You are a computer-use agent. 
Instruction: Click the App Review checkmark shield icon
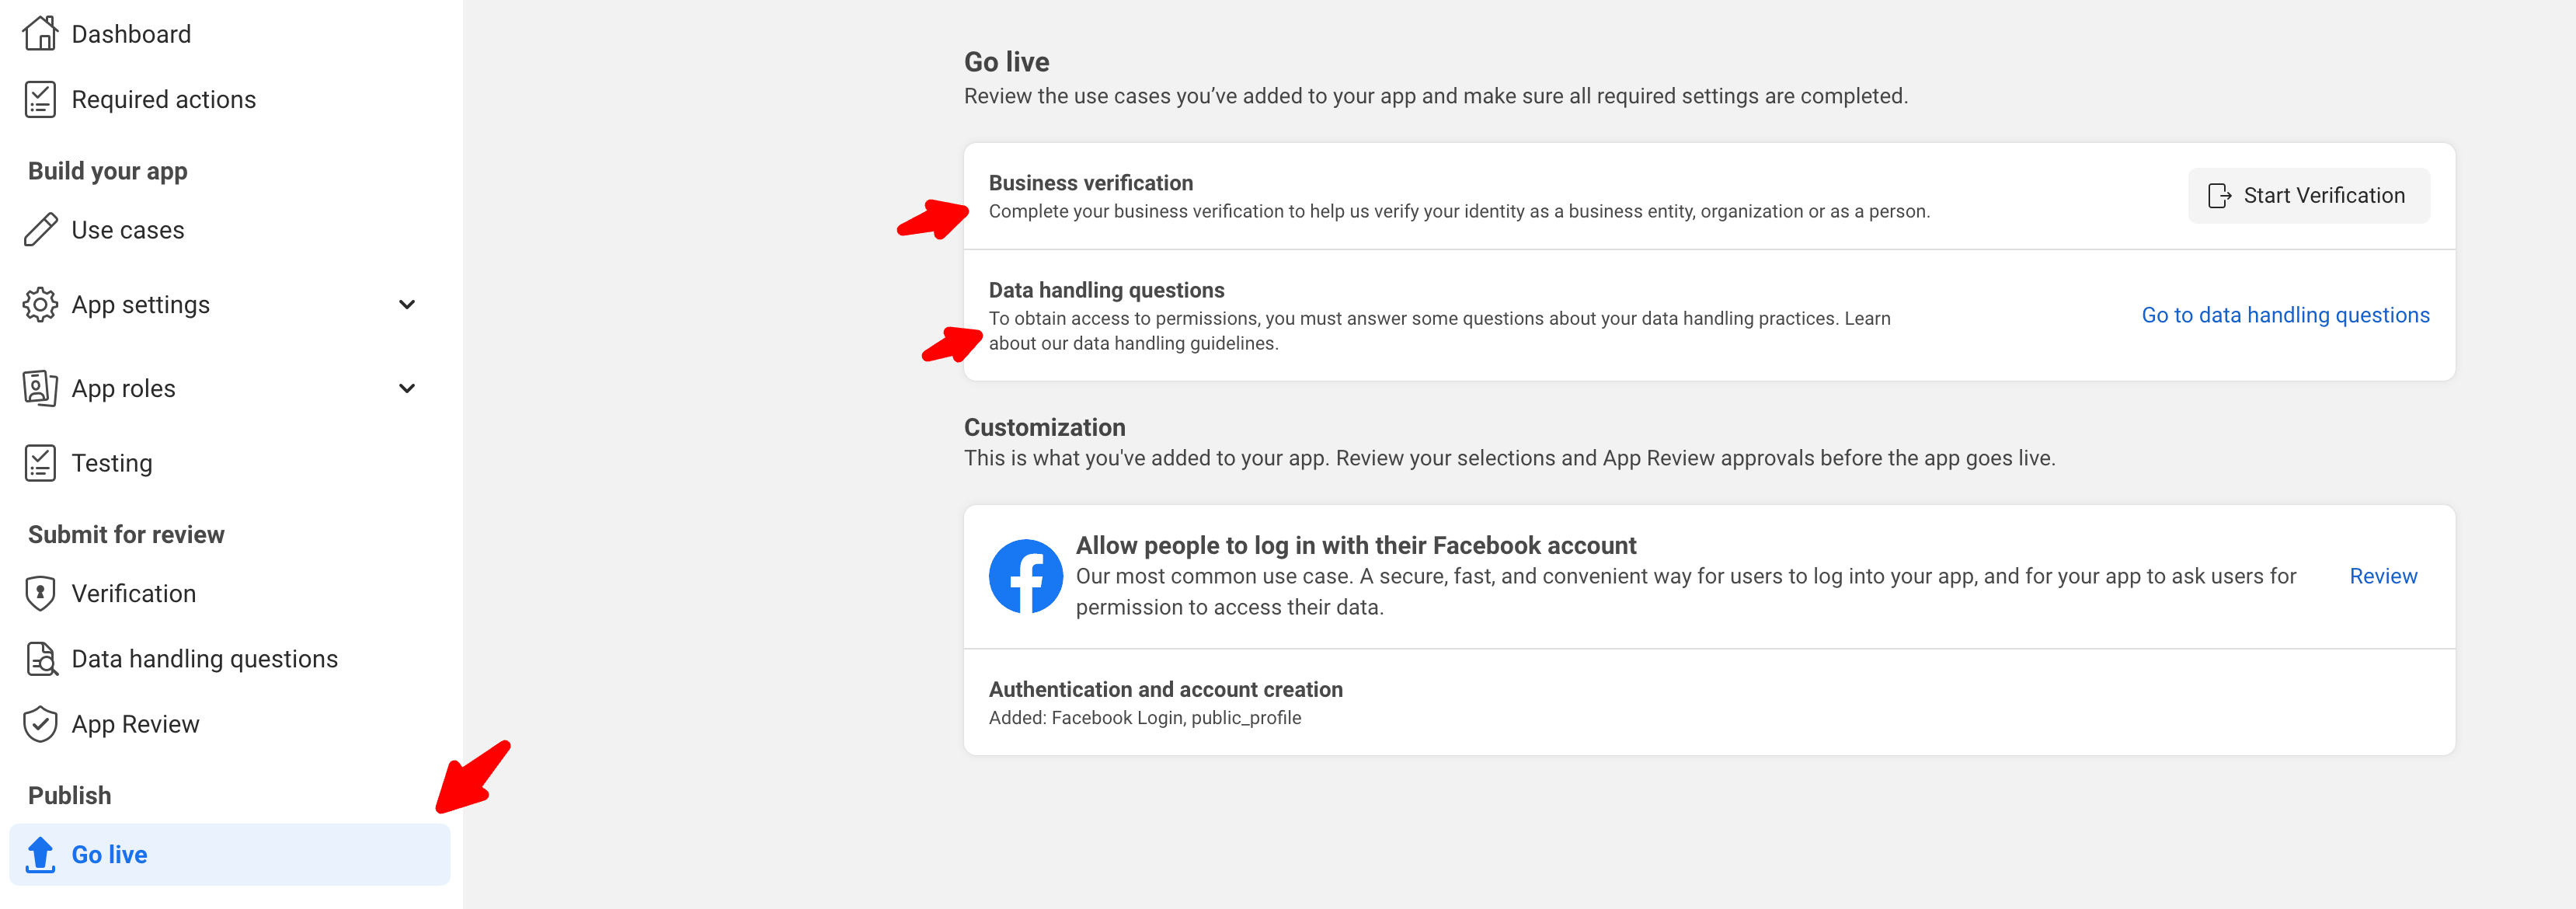(40, 724)
